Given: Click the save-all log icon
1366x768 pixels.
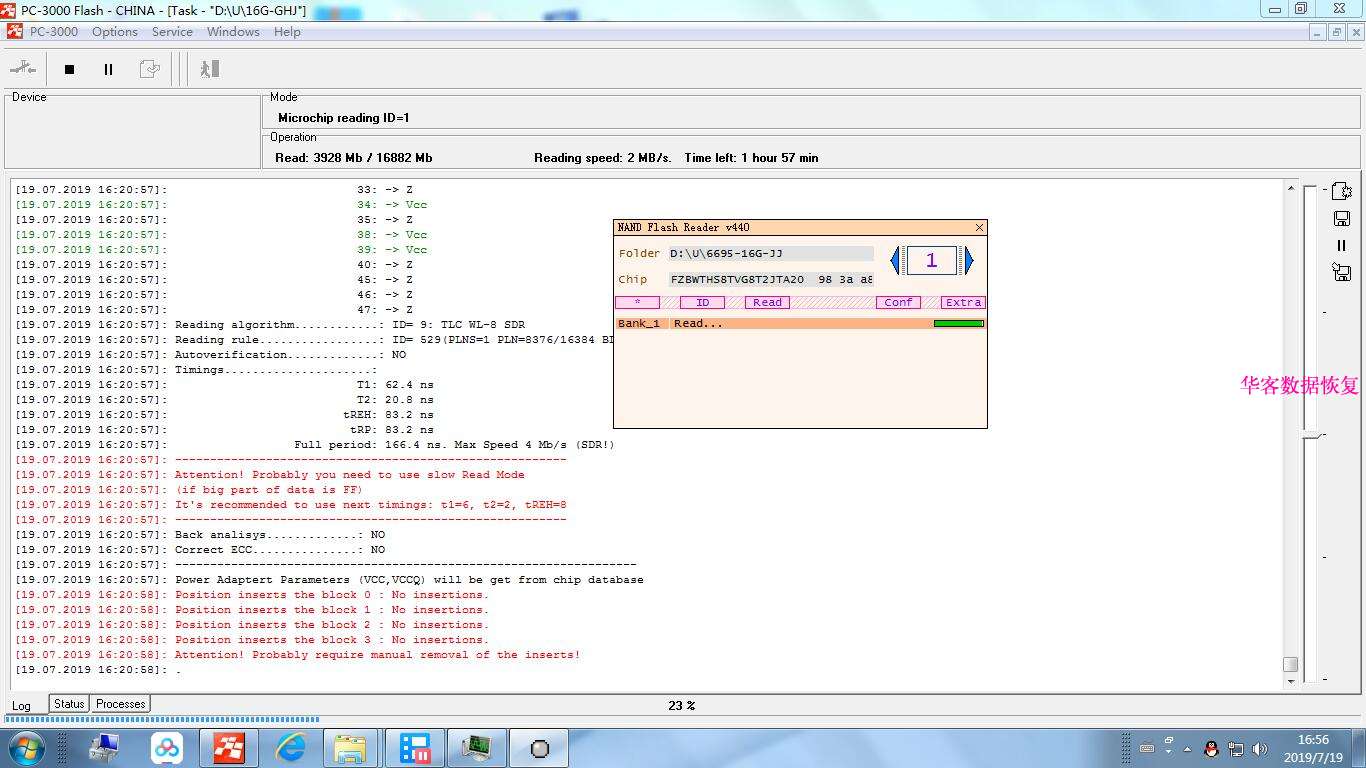Looking at the screenshot, I should (x=1342, y=271).
